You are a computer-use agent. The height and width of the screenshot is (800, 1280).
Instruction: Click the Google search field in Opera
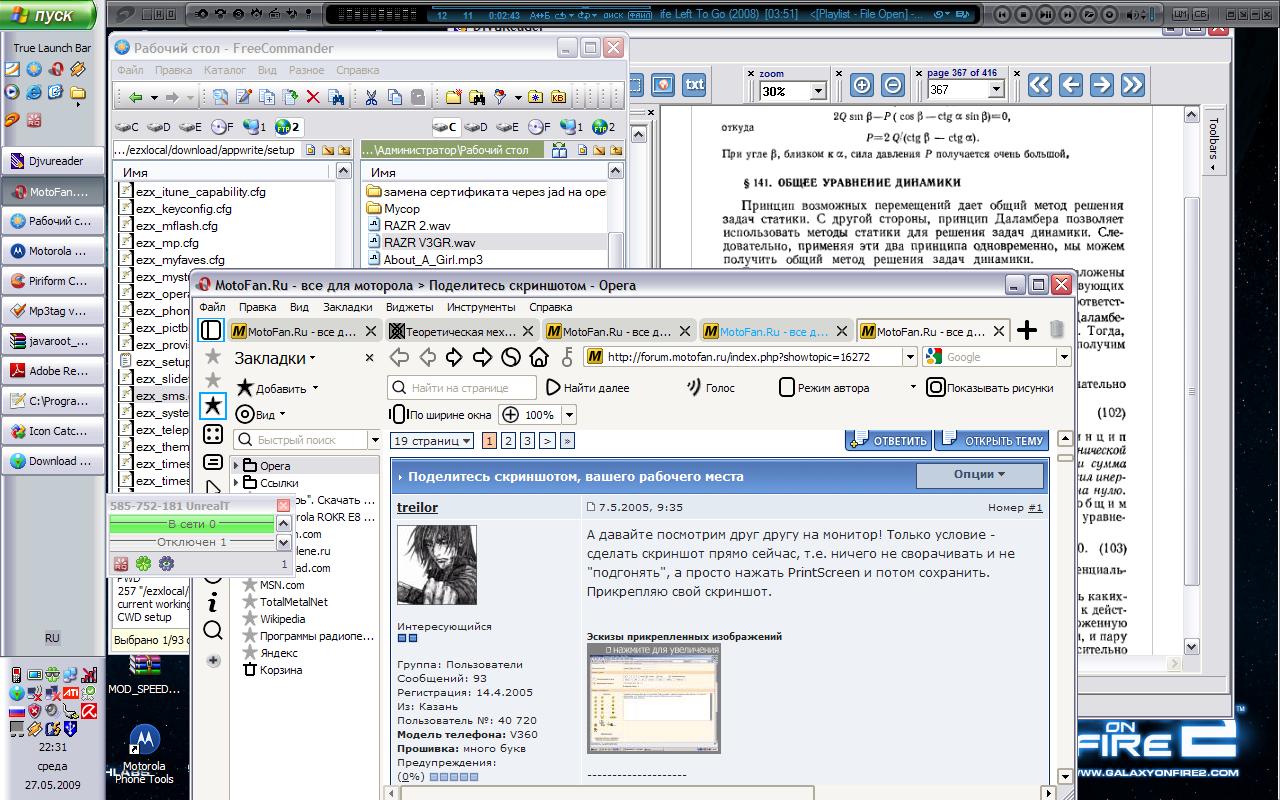pos(997,357)
